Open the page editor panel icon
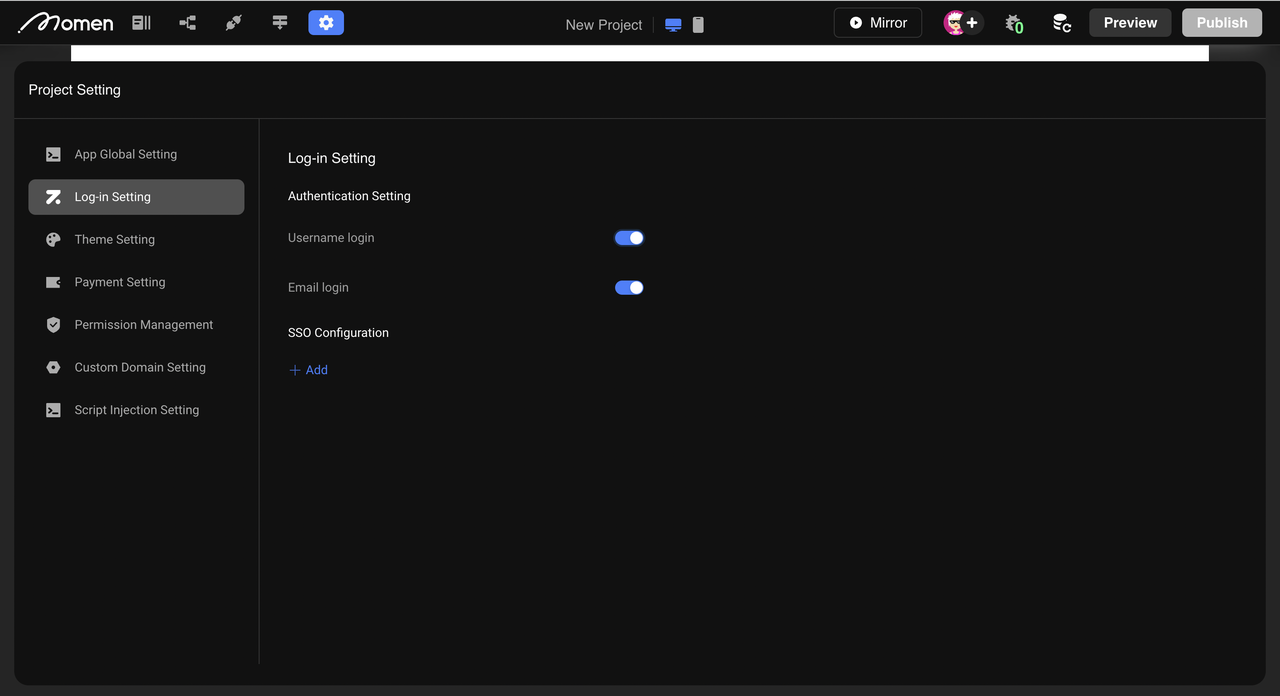This screenshot has height=696, width=1280. (141, 22)
